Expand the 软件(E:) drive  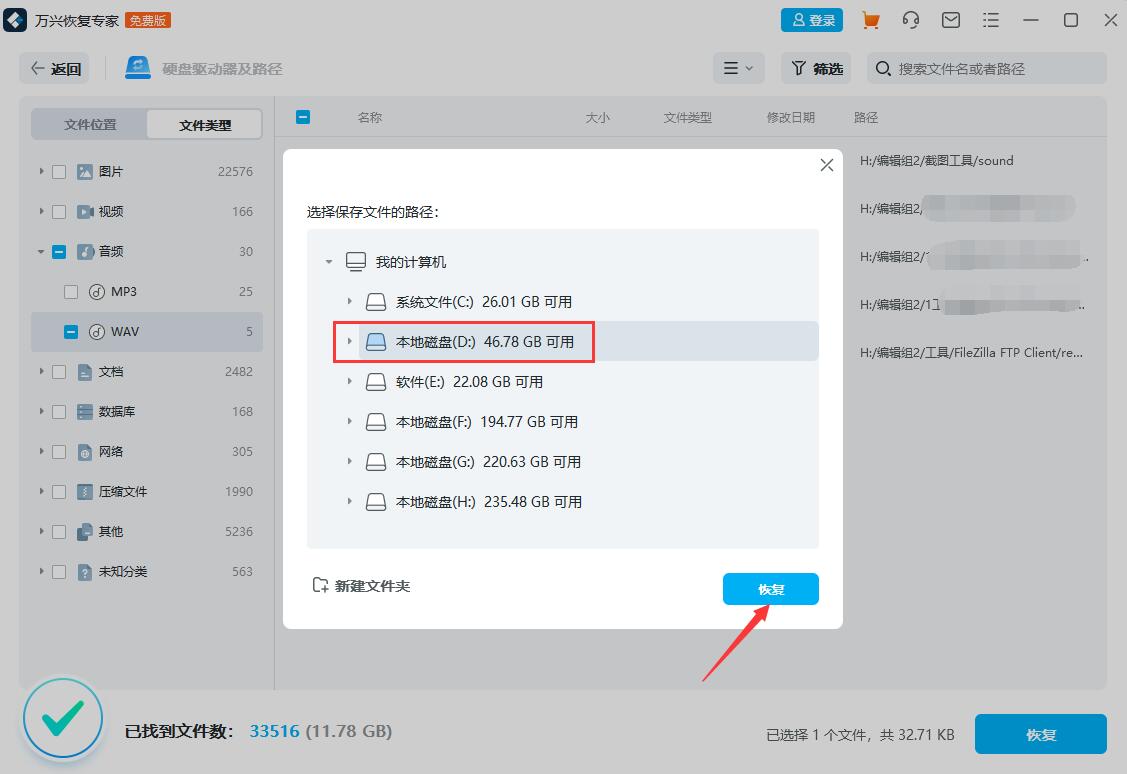[349, 381]
